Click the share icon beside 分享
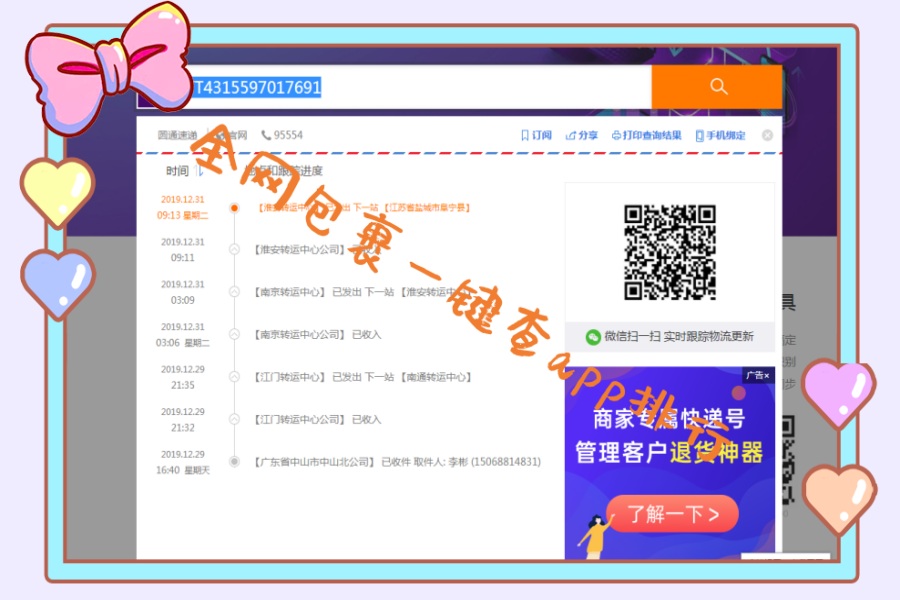Viewport: 900px width, 600px height. (x=572, y=134)
